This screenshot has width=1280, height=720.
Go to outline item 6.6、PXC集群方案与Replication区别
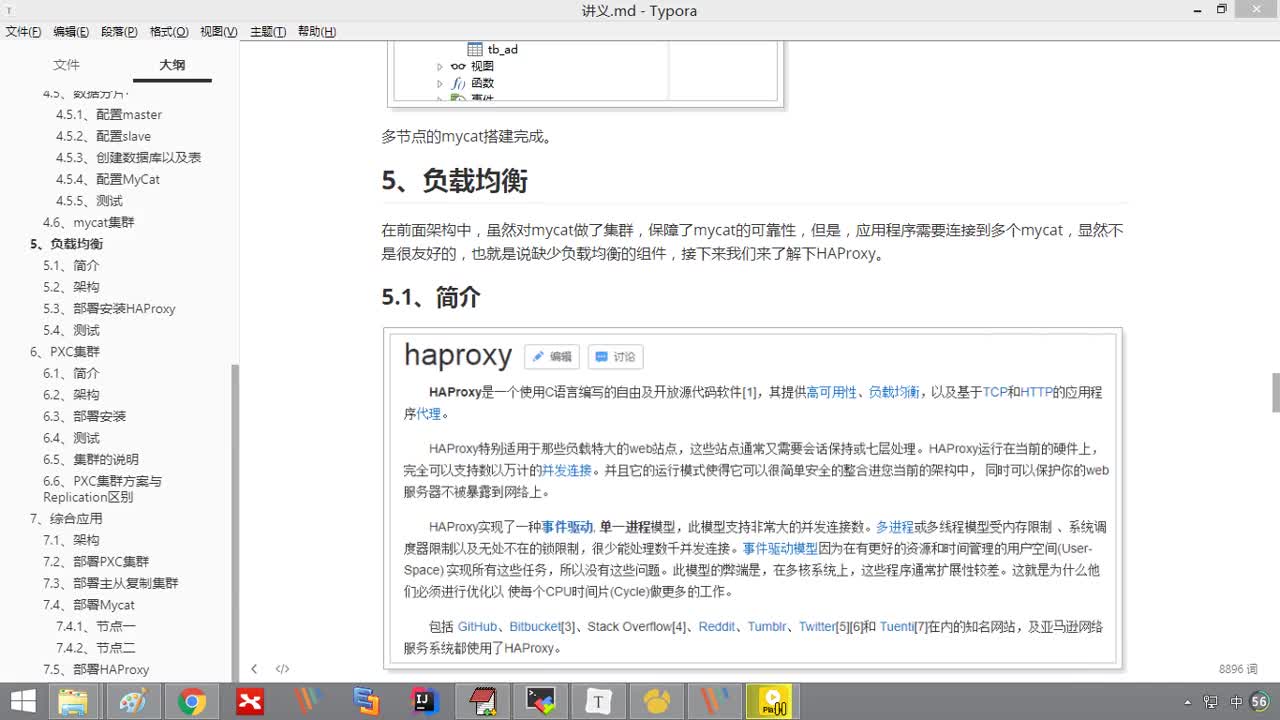pos(102,489)
